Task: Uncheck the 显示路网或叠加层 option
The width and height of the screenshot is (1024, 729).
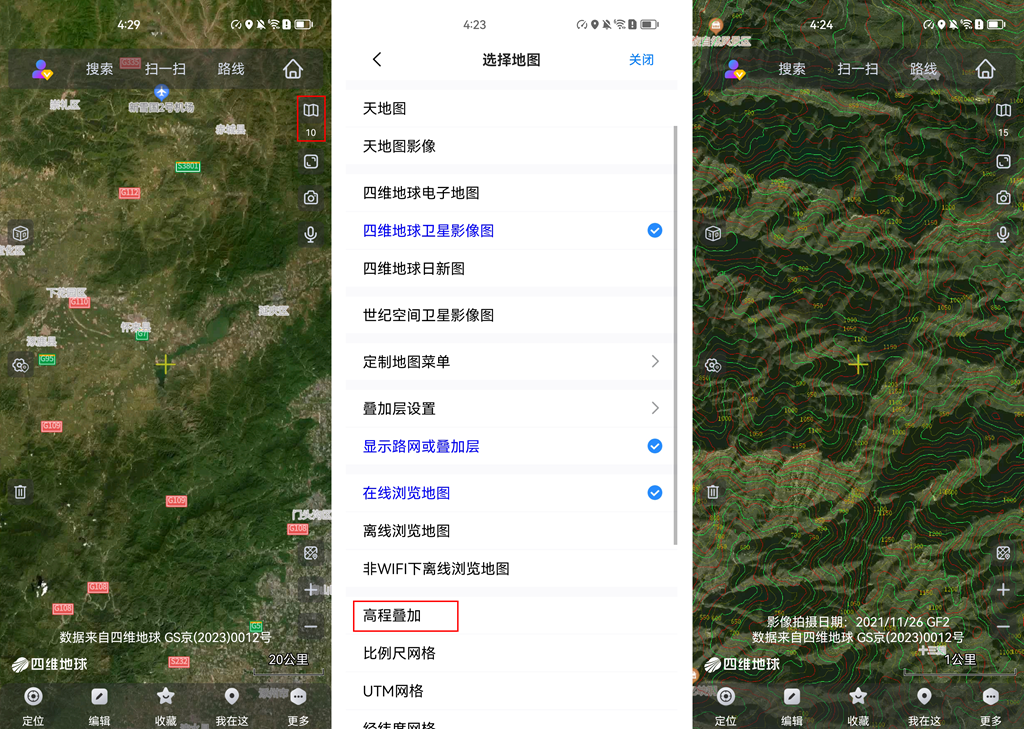Action: [x=655, y=446]
